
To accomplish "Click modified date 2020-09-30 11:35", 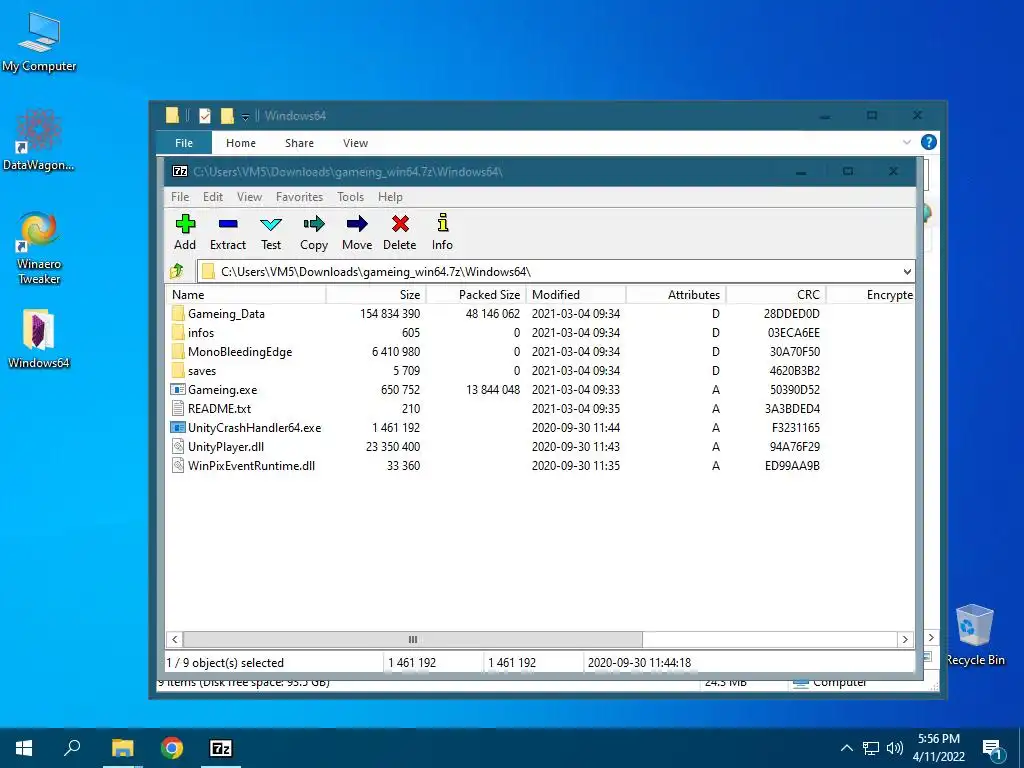I will click(x=576, y=466).
